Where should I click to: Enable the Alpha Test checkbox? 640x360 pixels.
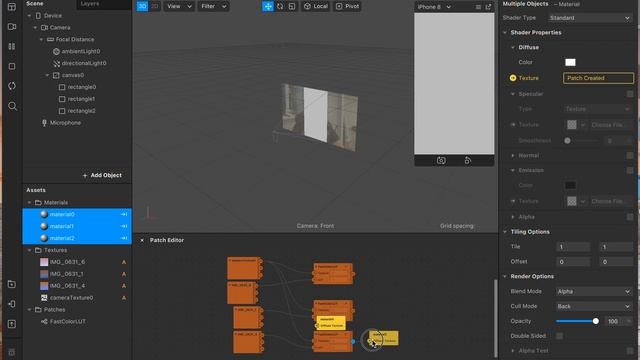[x=630, y=351]
